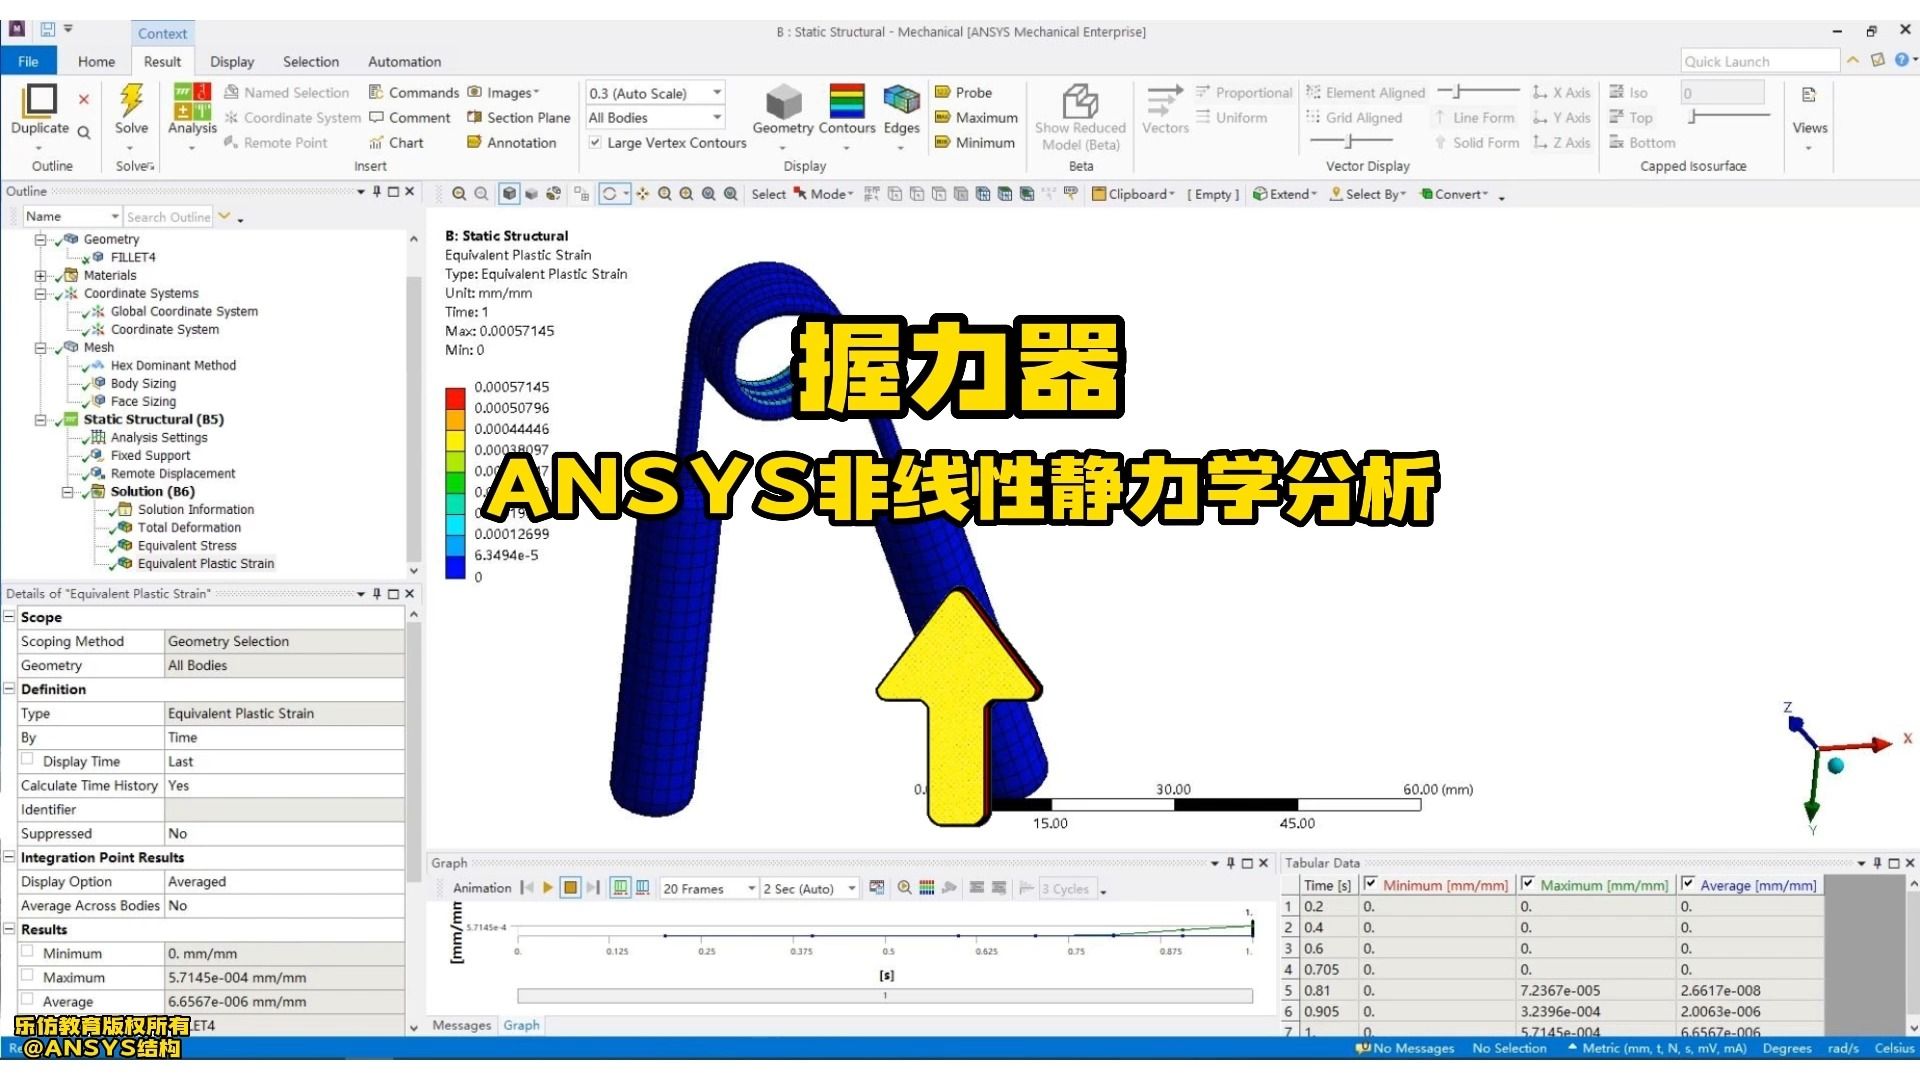Viewport: 1920px width, 1080px height.
Task: Click Commands in Insert group
Action: pyautogui.click(x=413, y=92)
